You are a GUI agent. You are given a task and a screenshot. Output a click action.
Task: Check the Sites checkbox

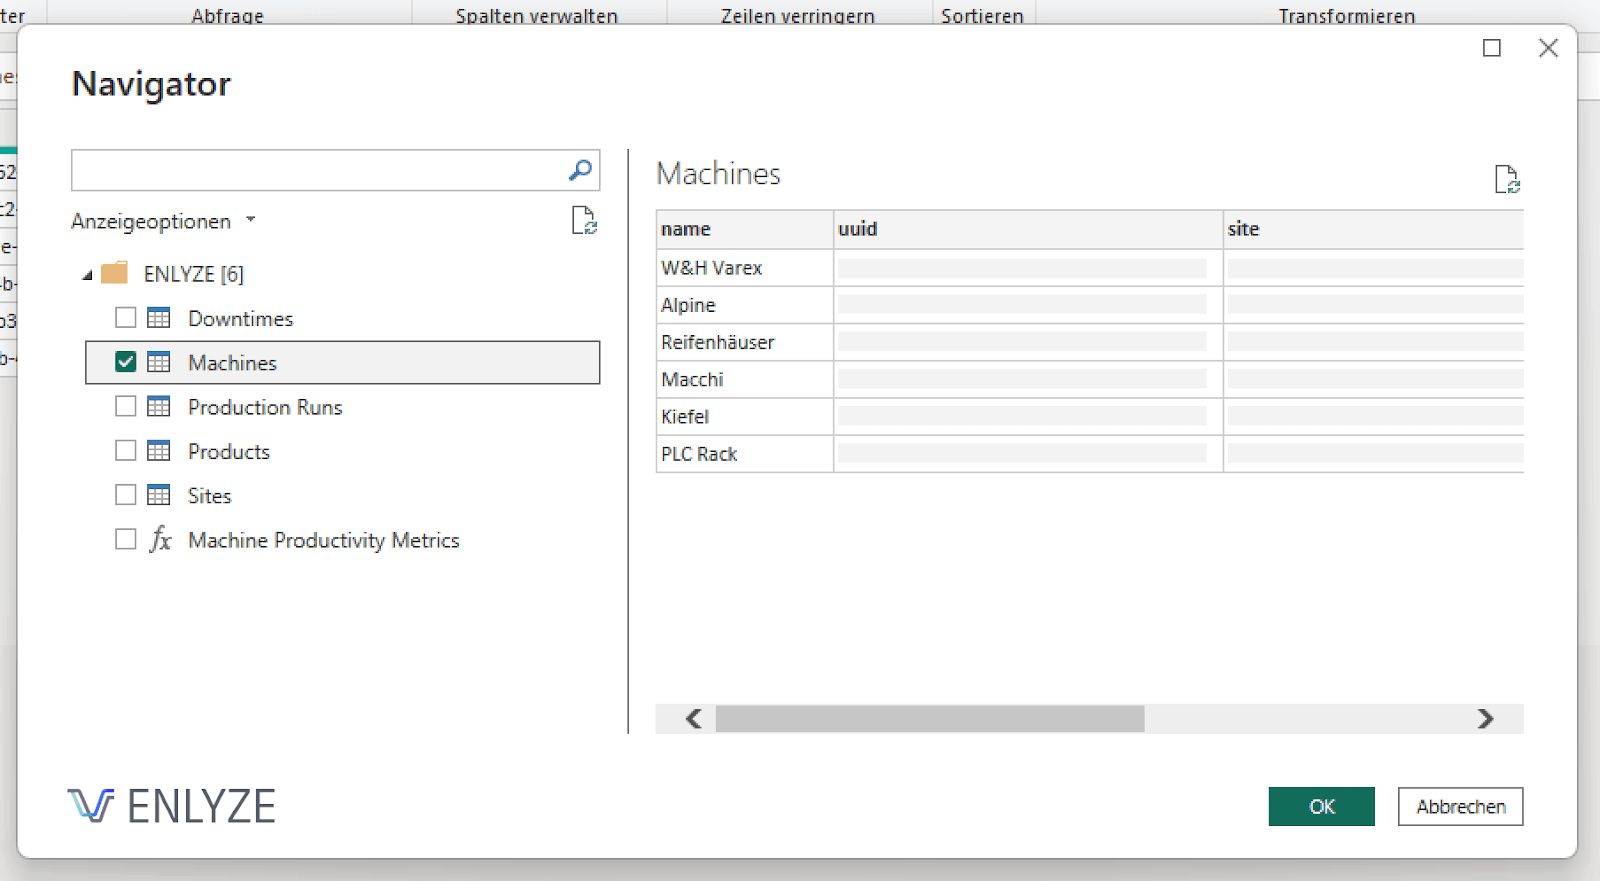(125, 495)
